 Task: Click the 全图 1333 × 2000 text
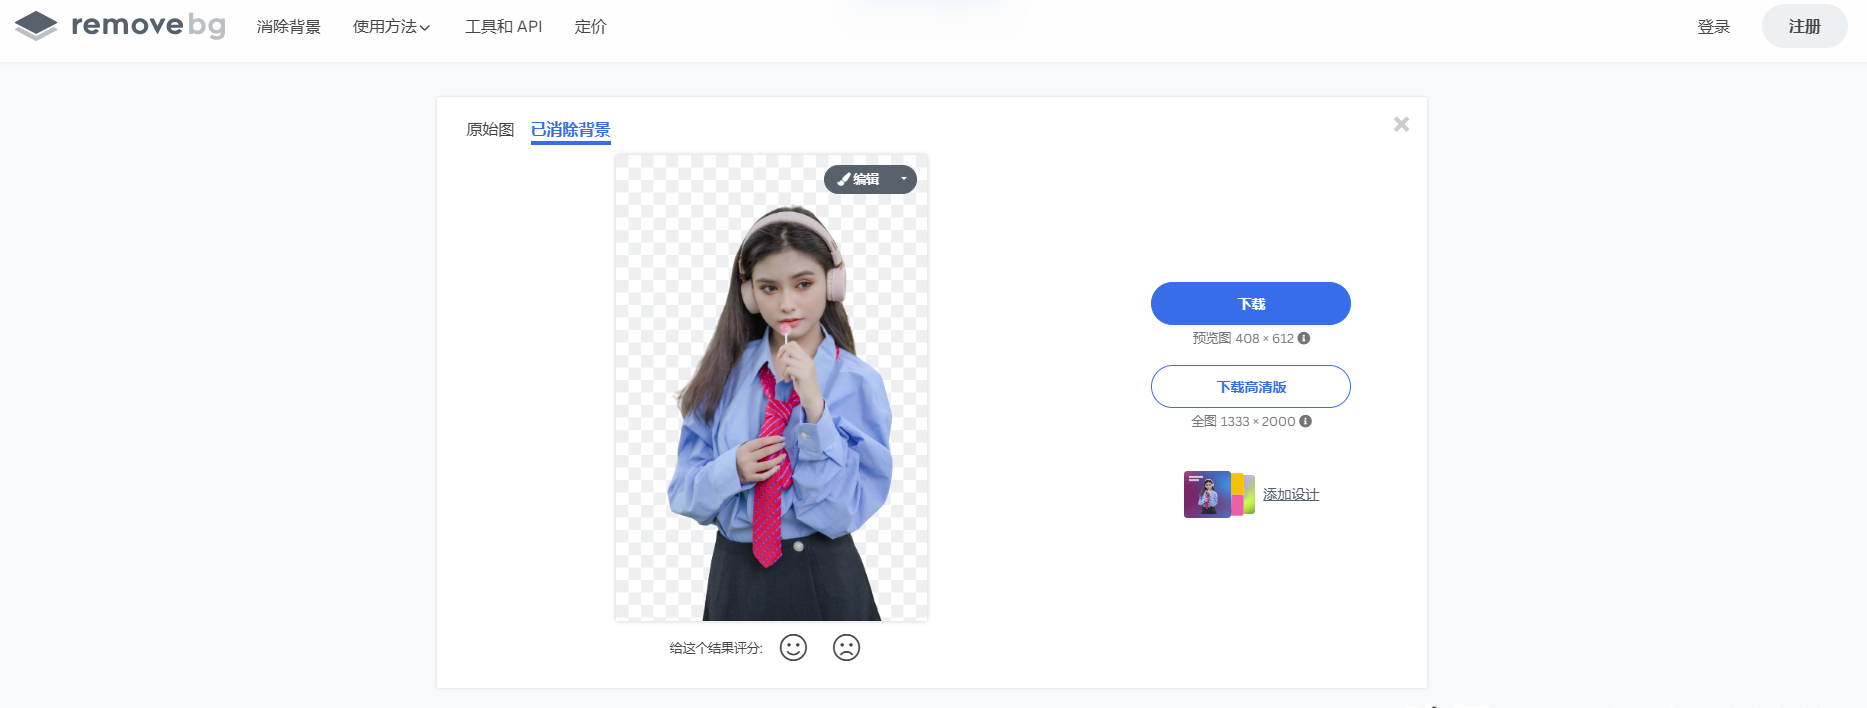pyautogui.click(x=1243, y=421)
